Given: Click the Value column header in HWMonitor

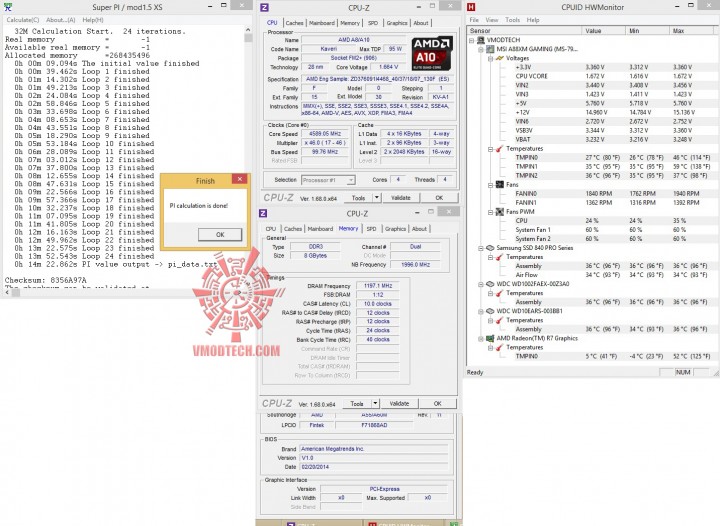Looking at the screenshot, I should [603, 31].
